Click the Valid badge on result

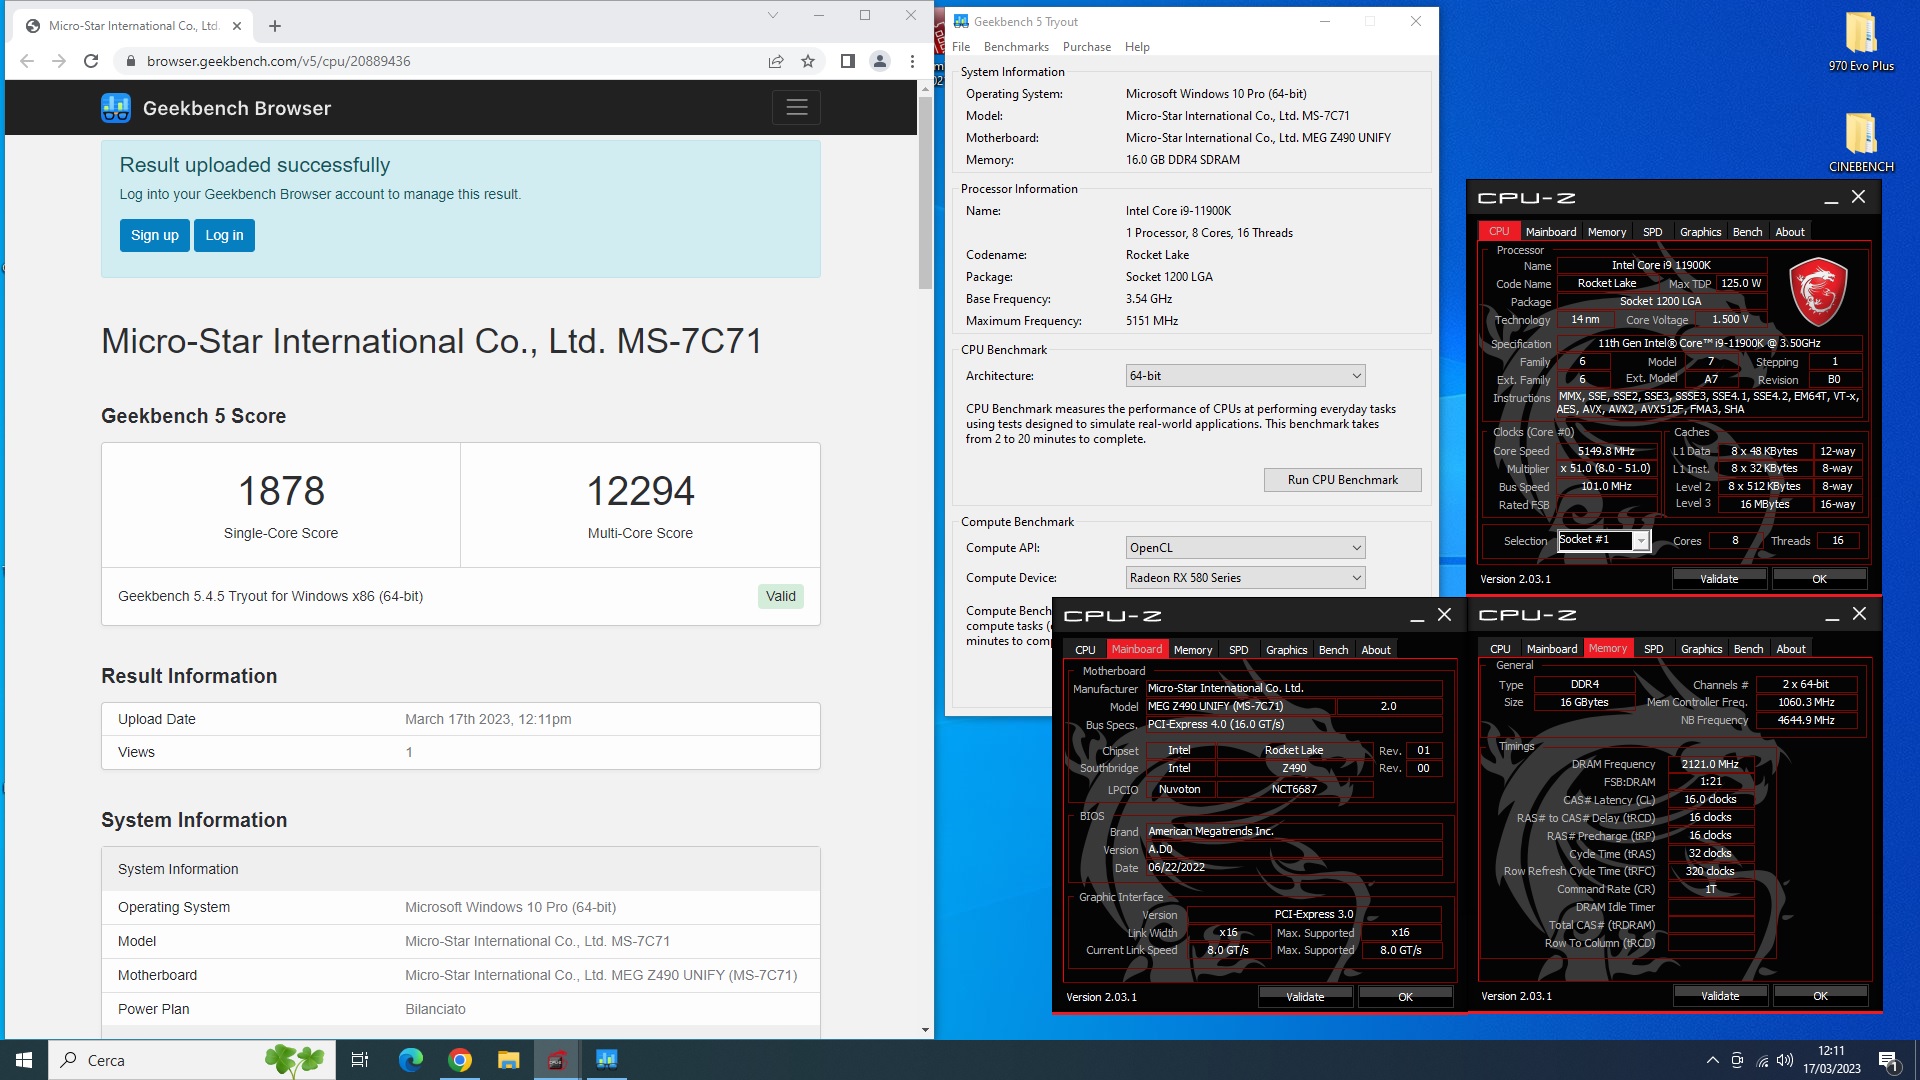[781, 596]
